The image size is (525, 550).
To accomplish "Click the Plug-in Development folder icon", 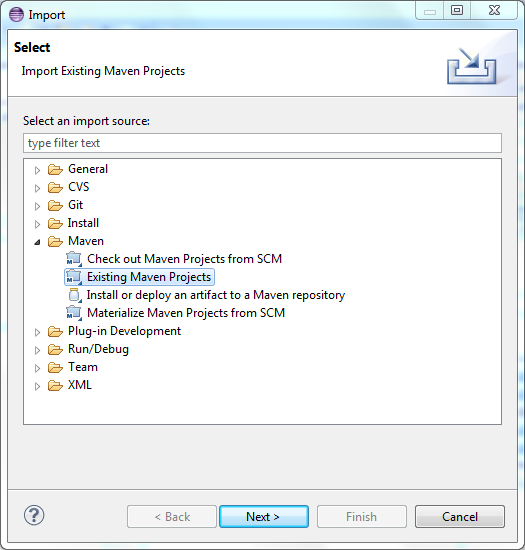I will 55,331.
